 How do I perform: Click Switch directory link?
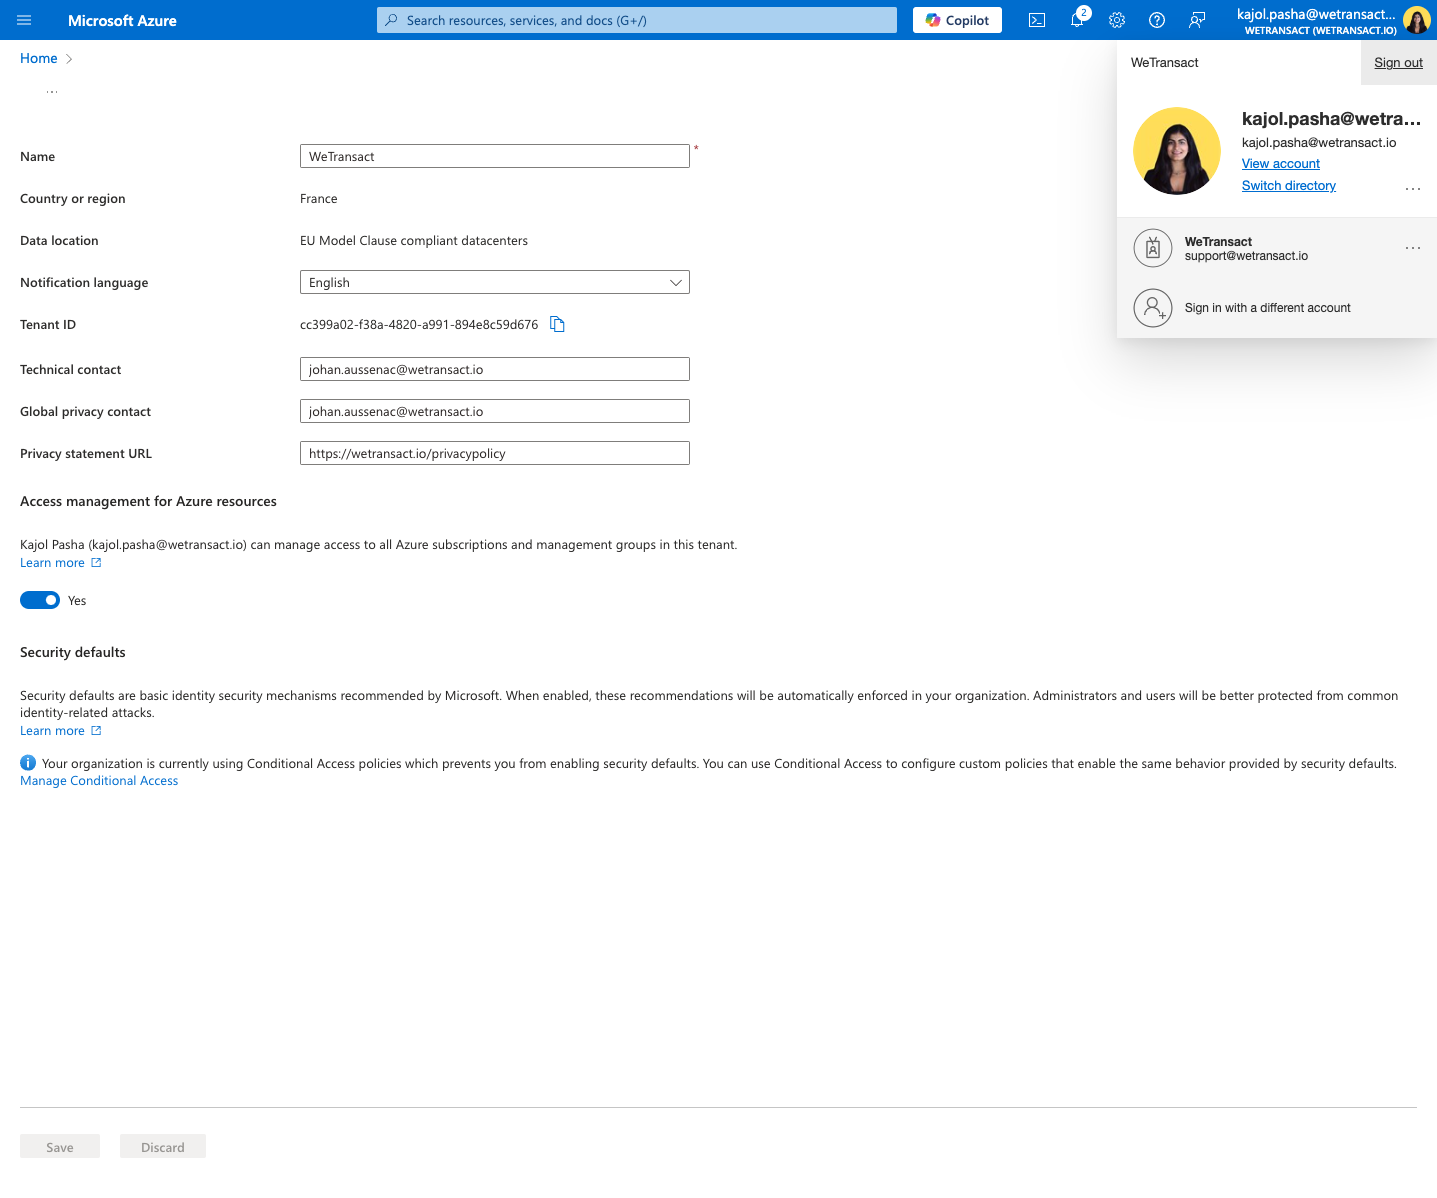(1289, 185)
